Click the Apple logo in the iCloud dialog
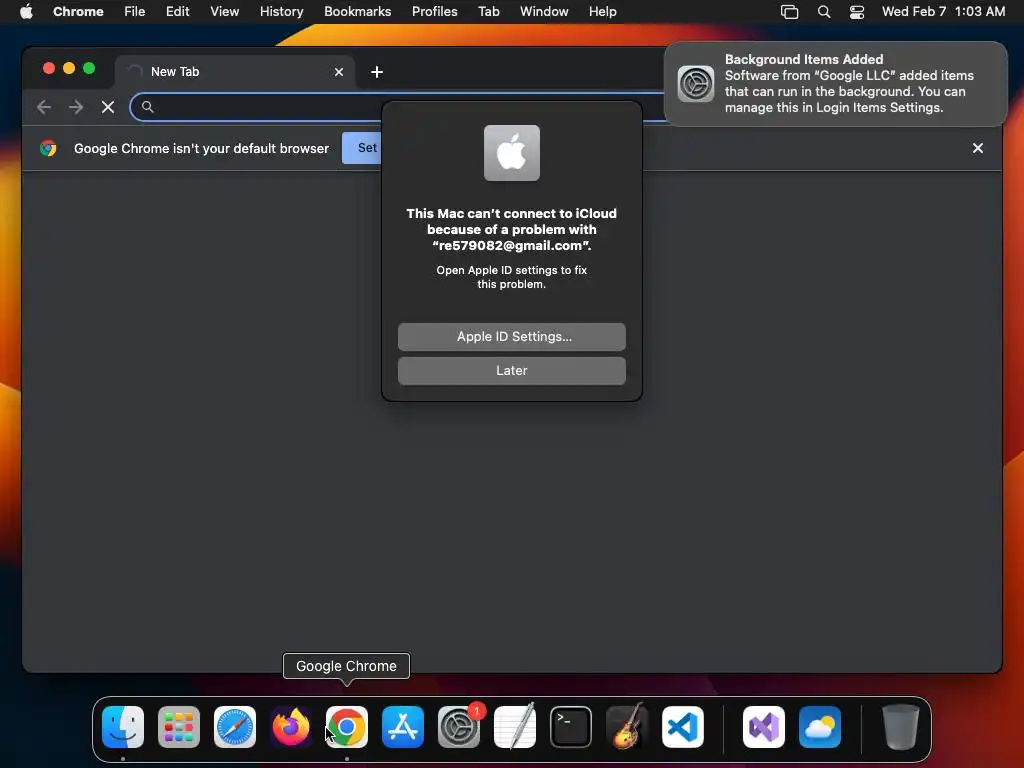Viewport: 1024px width, 768px height. (x=511, y=153)
